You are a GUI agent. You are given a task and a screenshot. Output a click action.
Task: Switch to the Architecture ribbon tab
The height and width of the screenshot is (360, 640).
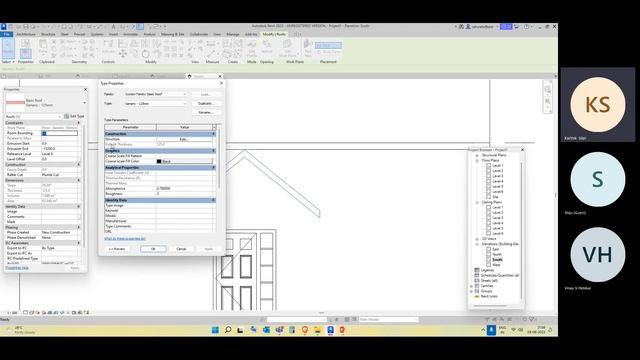click(x=26, y=34)
